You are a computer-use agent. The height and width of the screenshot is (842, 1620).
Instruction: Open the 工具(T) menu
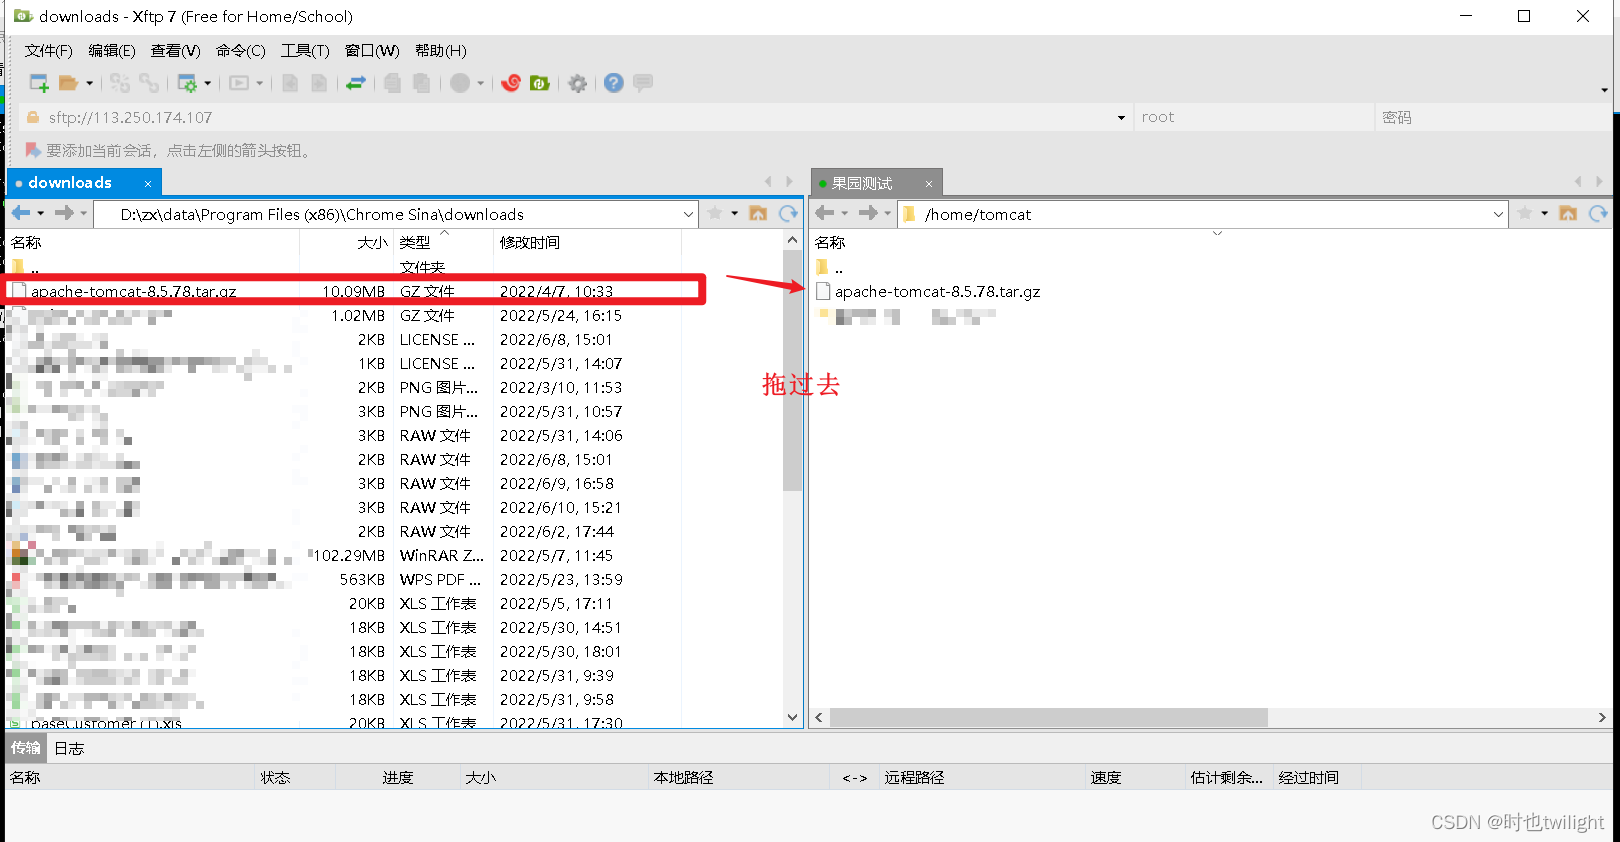[305, 51]
